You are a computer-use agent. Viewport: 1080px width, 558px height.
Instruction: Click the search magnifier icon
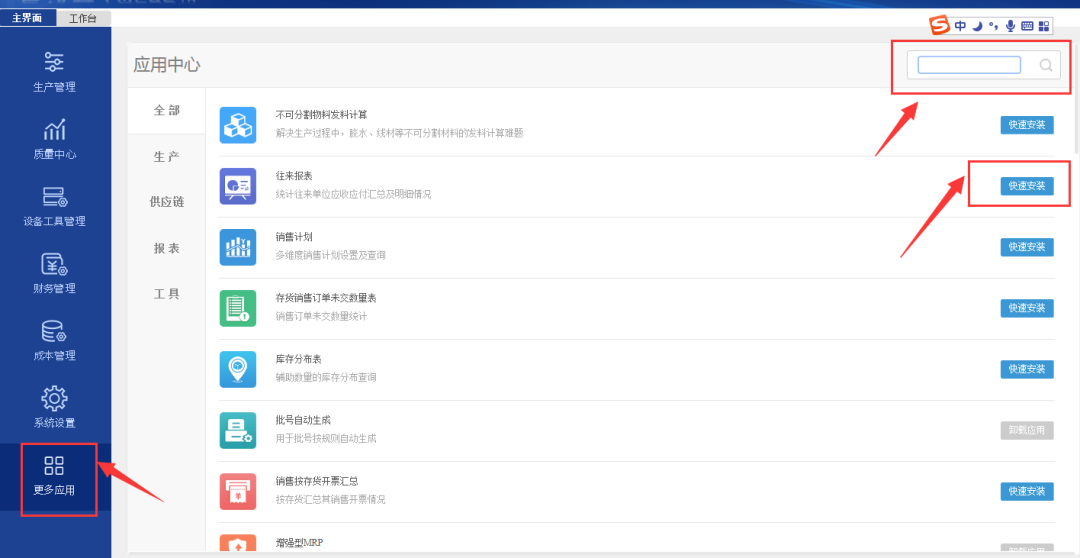1046,66
